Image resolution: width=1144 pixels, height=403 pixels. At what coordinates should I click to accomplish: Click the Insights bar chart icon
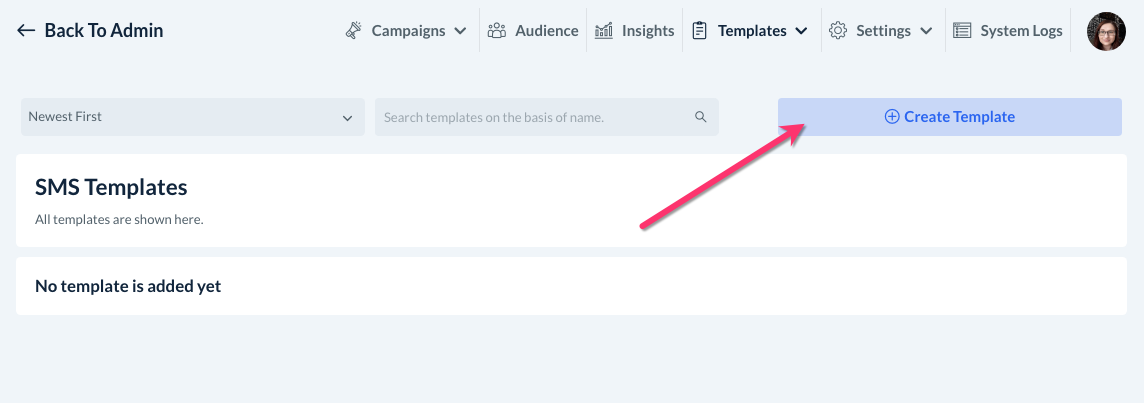pyautogui.click(x=604, y=31)
